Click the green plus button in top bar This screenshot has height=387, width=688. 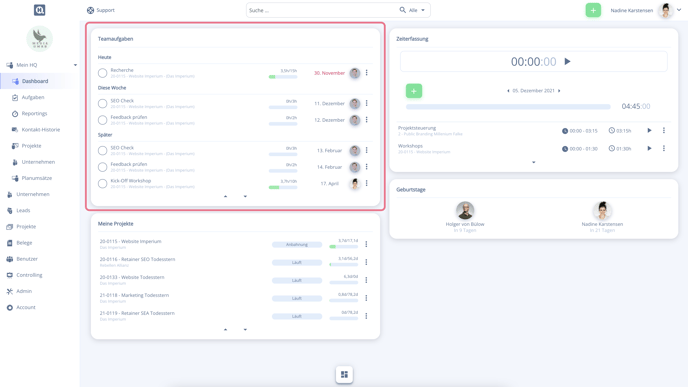click(593, 10)
